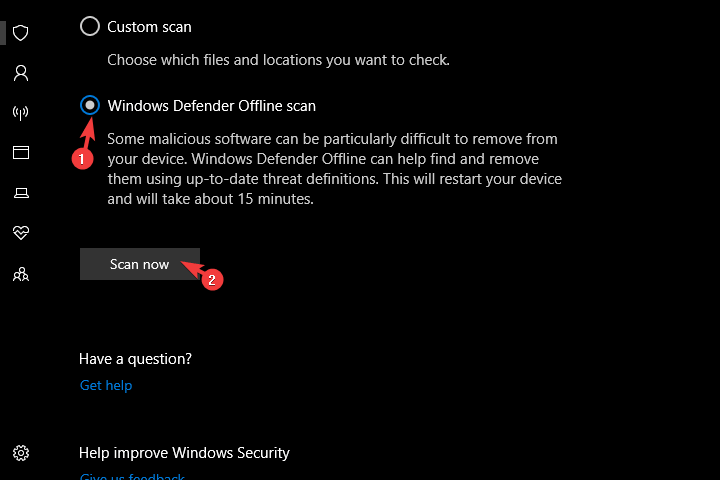Go to Account protection person icon
Screen dimensions: 720x480
21,73
